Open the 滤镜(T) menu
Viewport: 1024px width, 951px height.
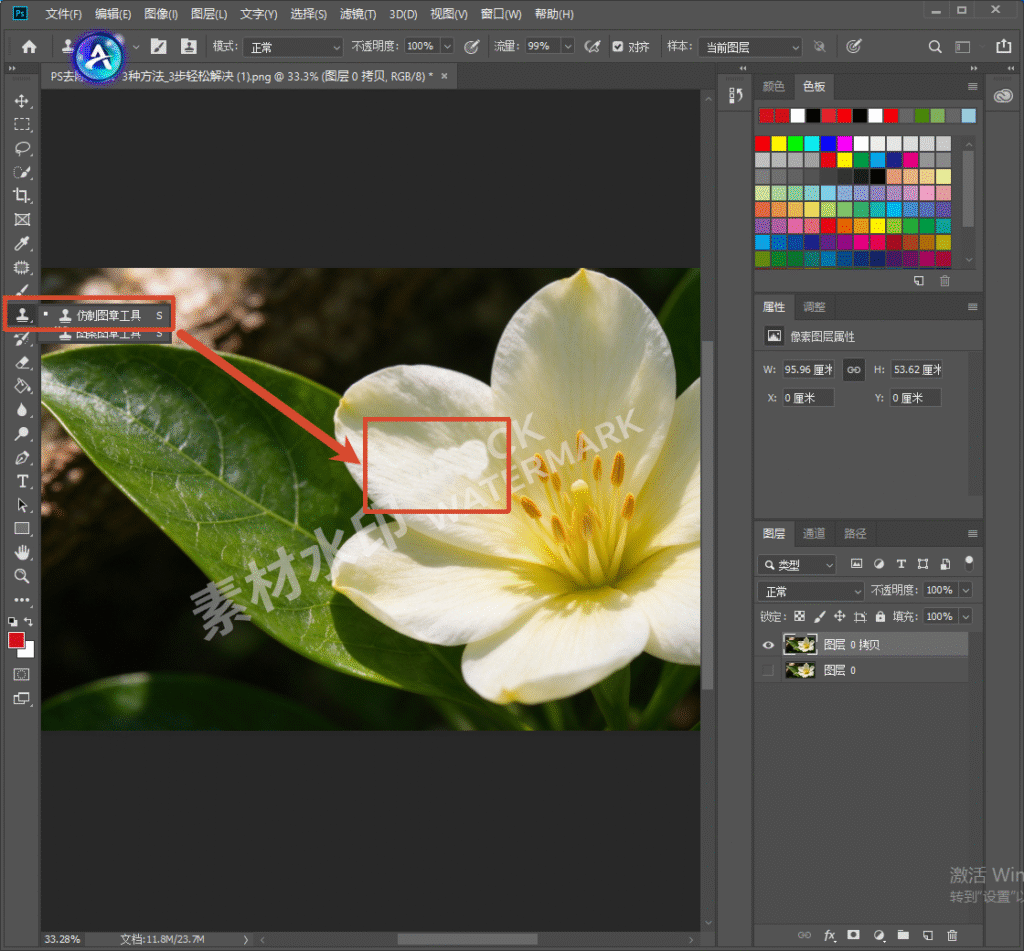358,14
